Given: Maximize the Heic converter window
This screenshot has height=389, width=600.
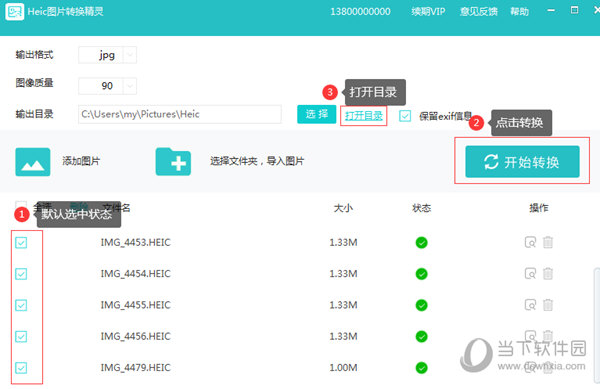Looking at the screenshot, I should tap(574, 10).
